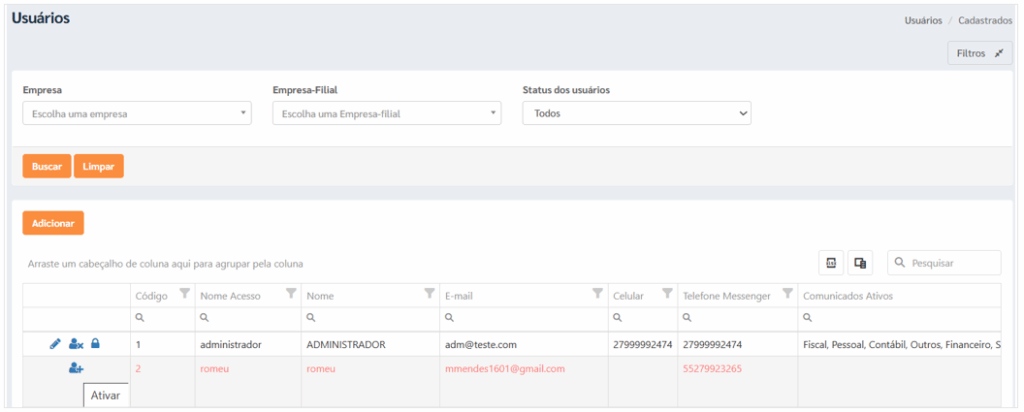1024x412 pixels.
Task: Activate user romeu with add-user icon
Action: click(76, 369)
